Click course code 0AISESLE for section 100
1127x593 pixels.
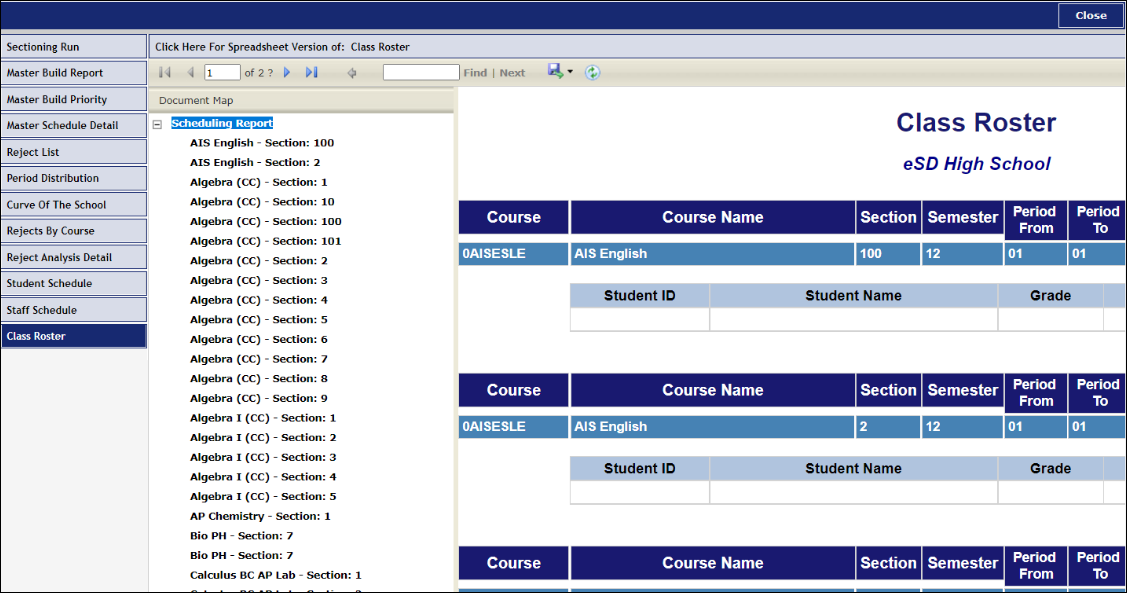[494, 254]
